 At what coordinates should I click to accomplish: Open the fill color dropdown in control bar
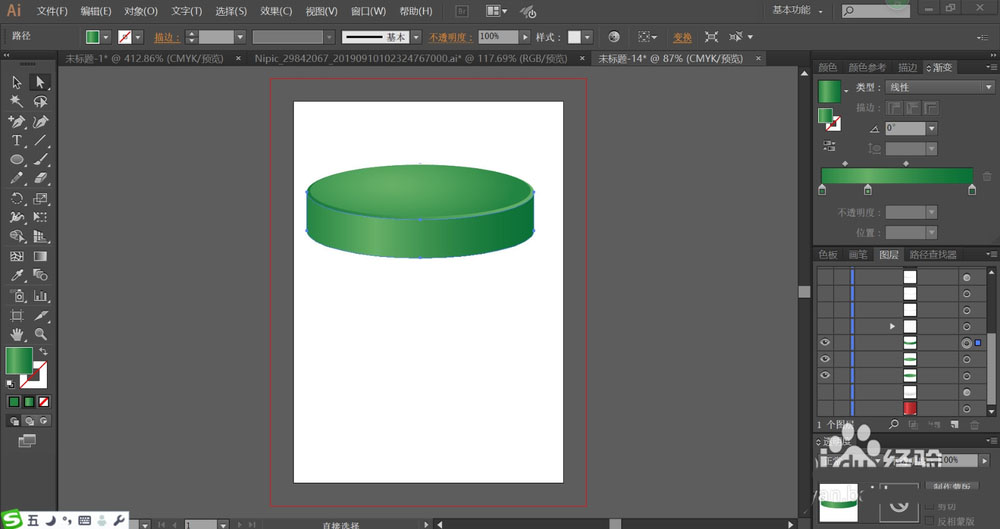[x=106, y=37]
